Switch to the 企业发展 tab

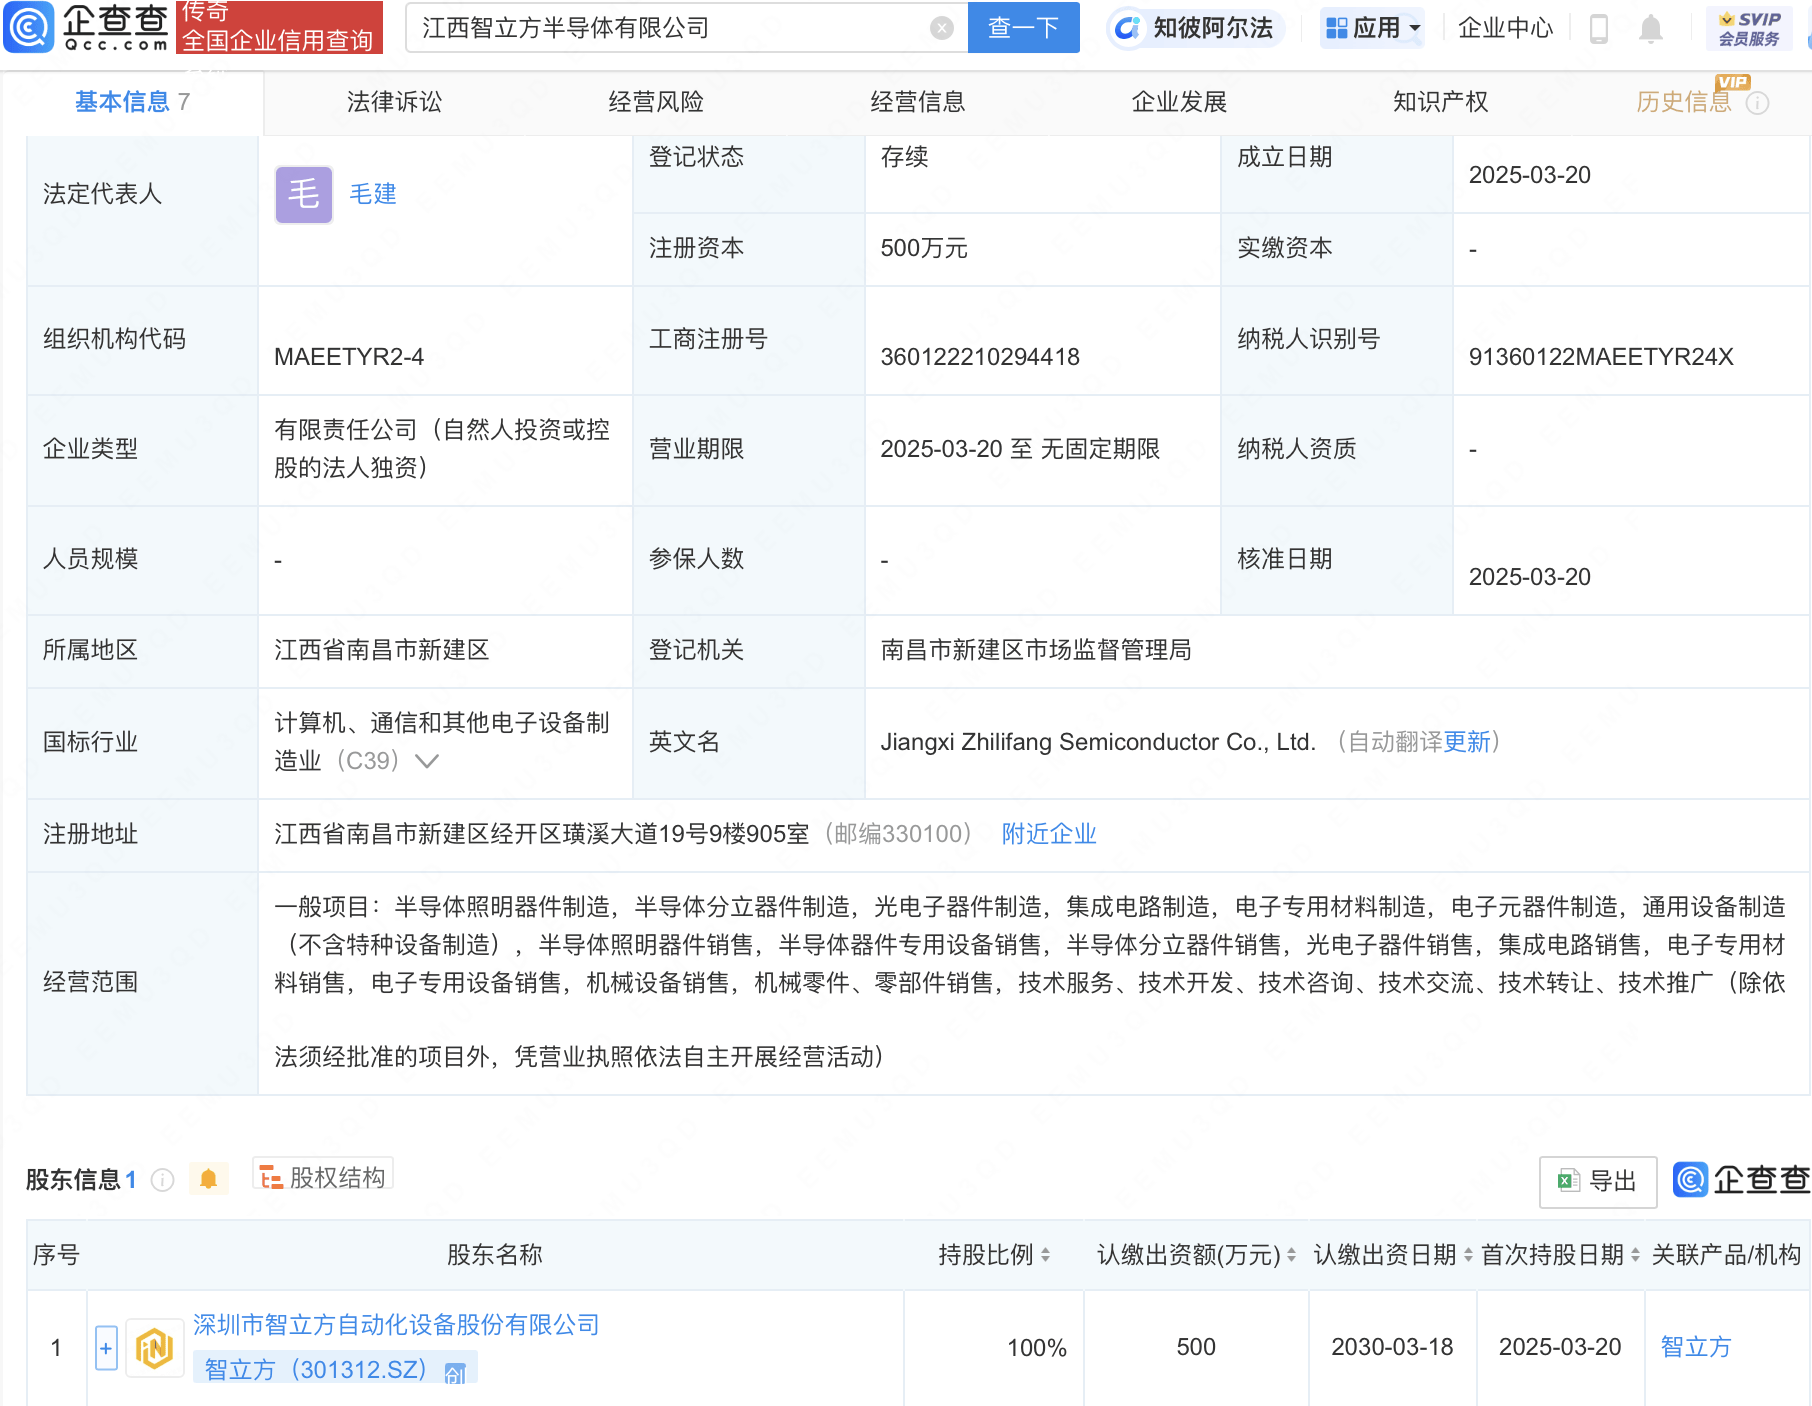coord(1179,102)
